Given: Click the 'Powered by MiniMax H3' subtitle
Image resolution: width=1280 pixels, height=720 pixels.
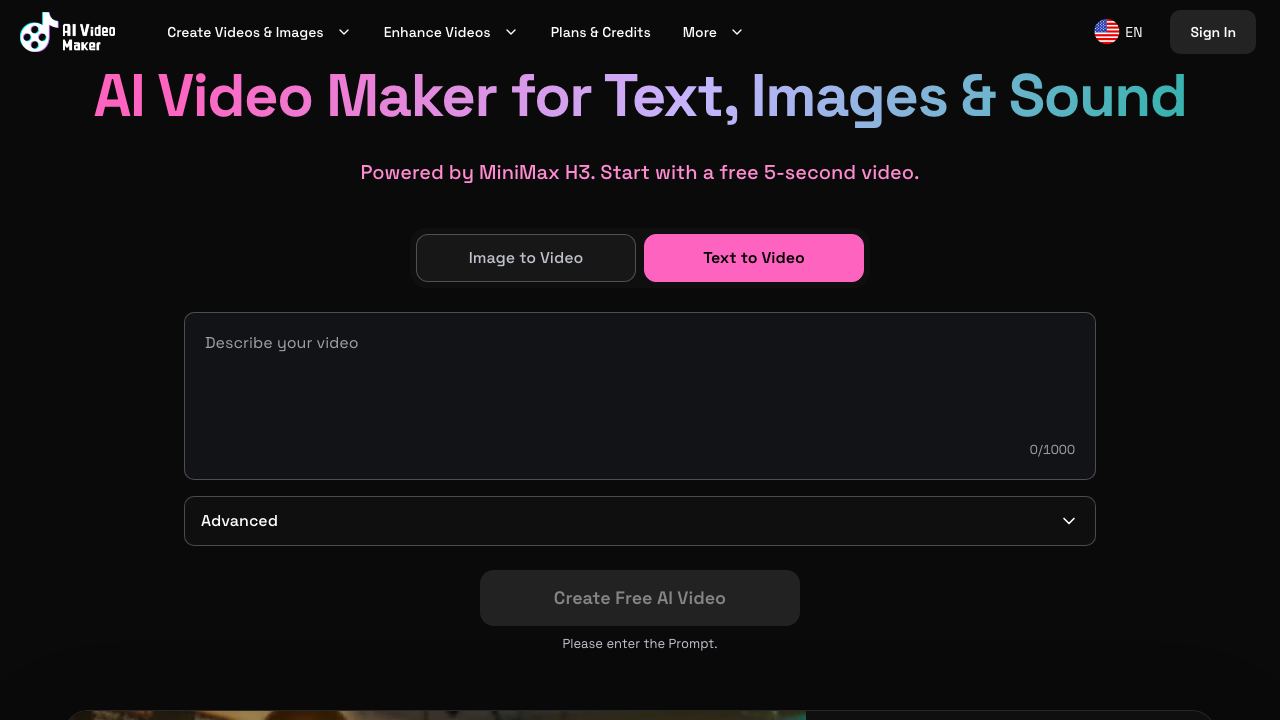Looking at the screenshot, I should [x=640, y=172].
